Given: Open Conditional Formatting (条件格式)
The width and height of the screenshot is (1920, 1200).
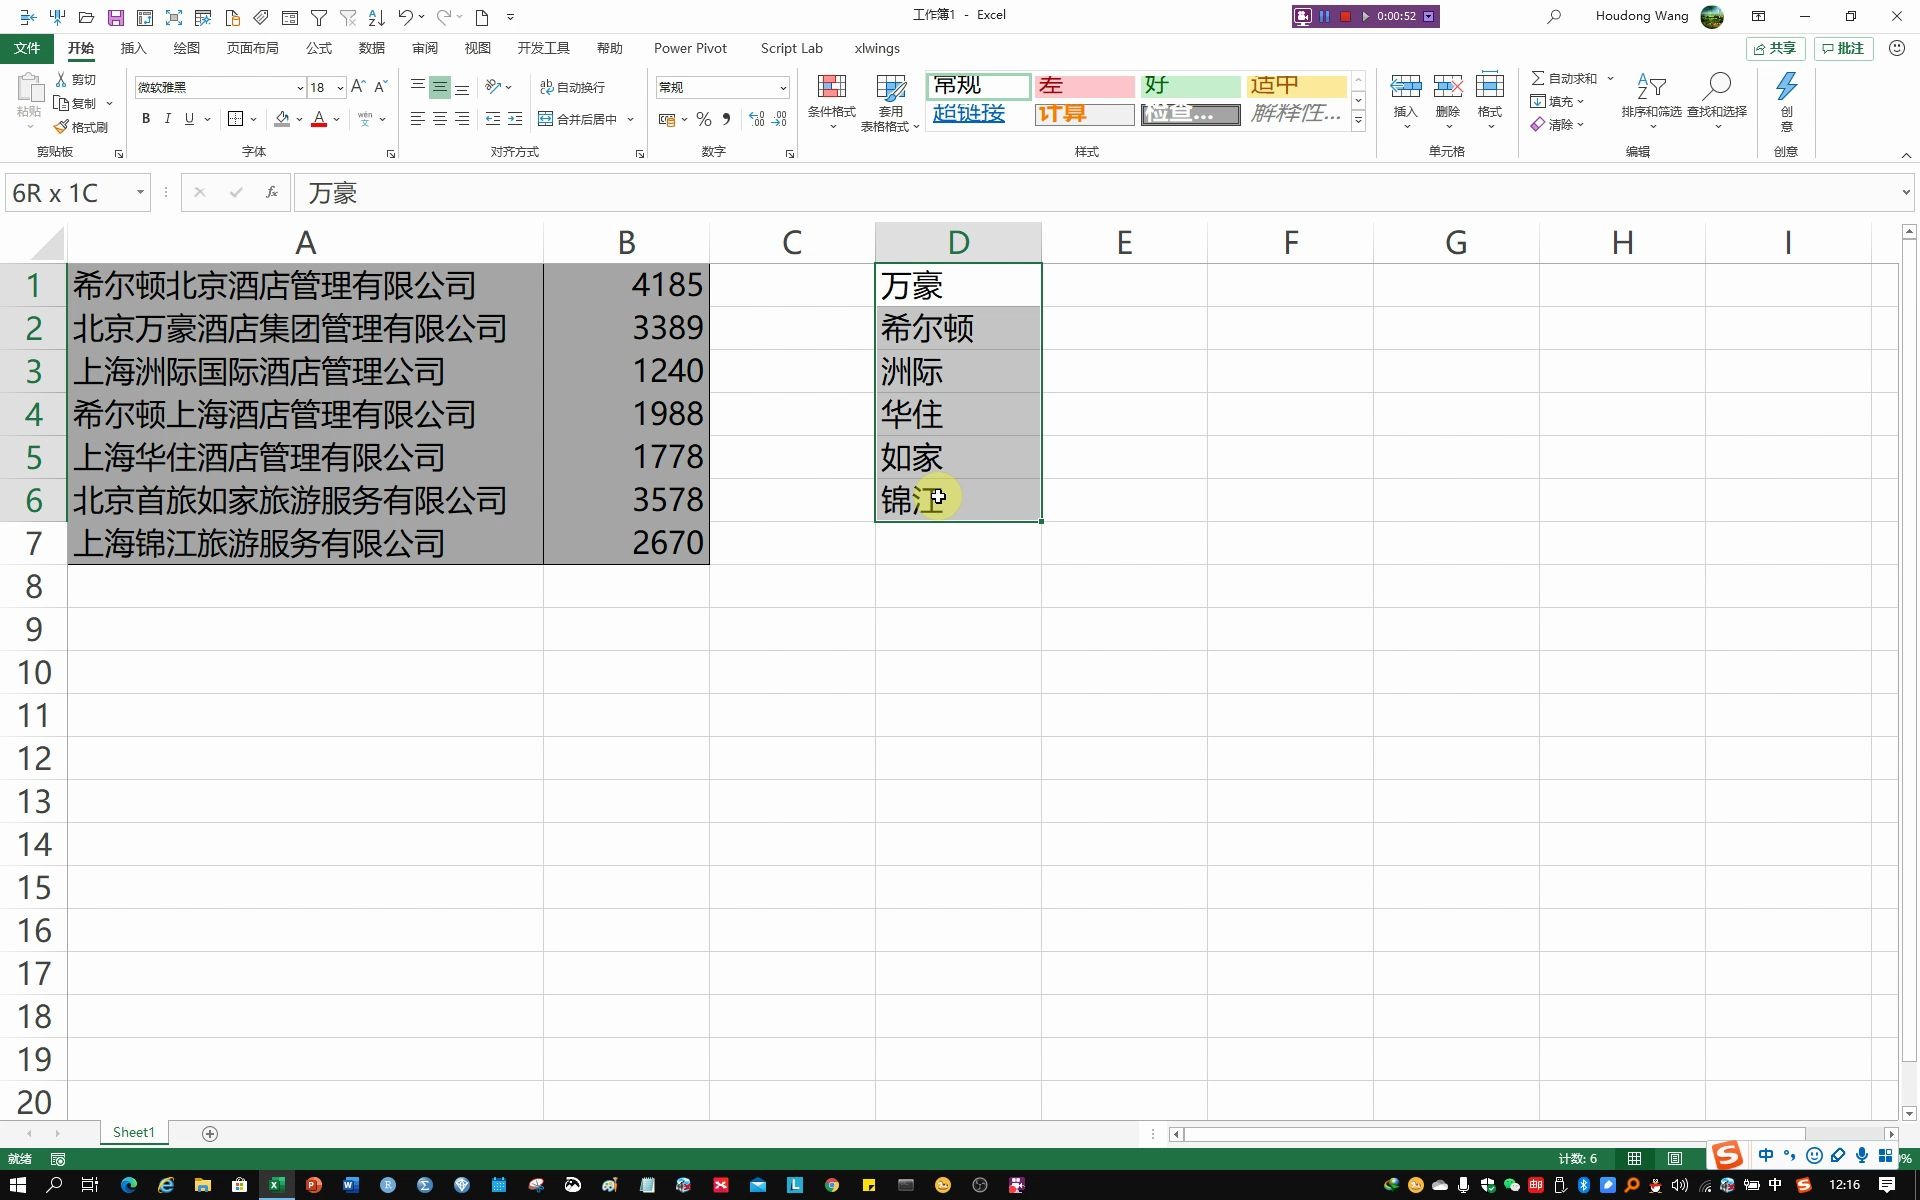Looking at the screenshot, I should point(831,100).
